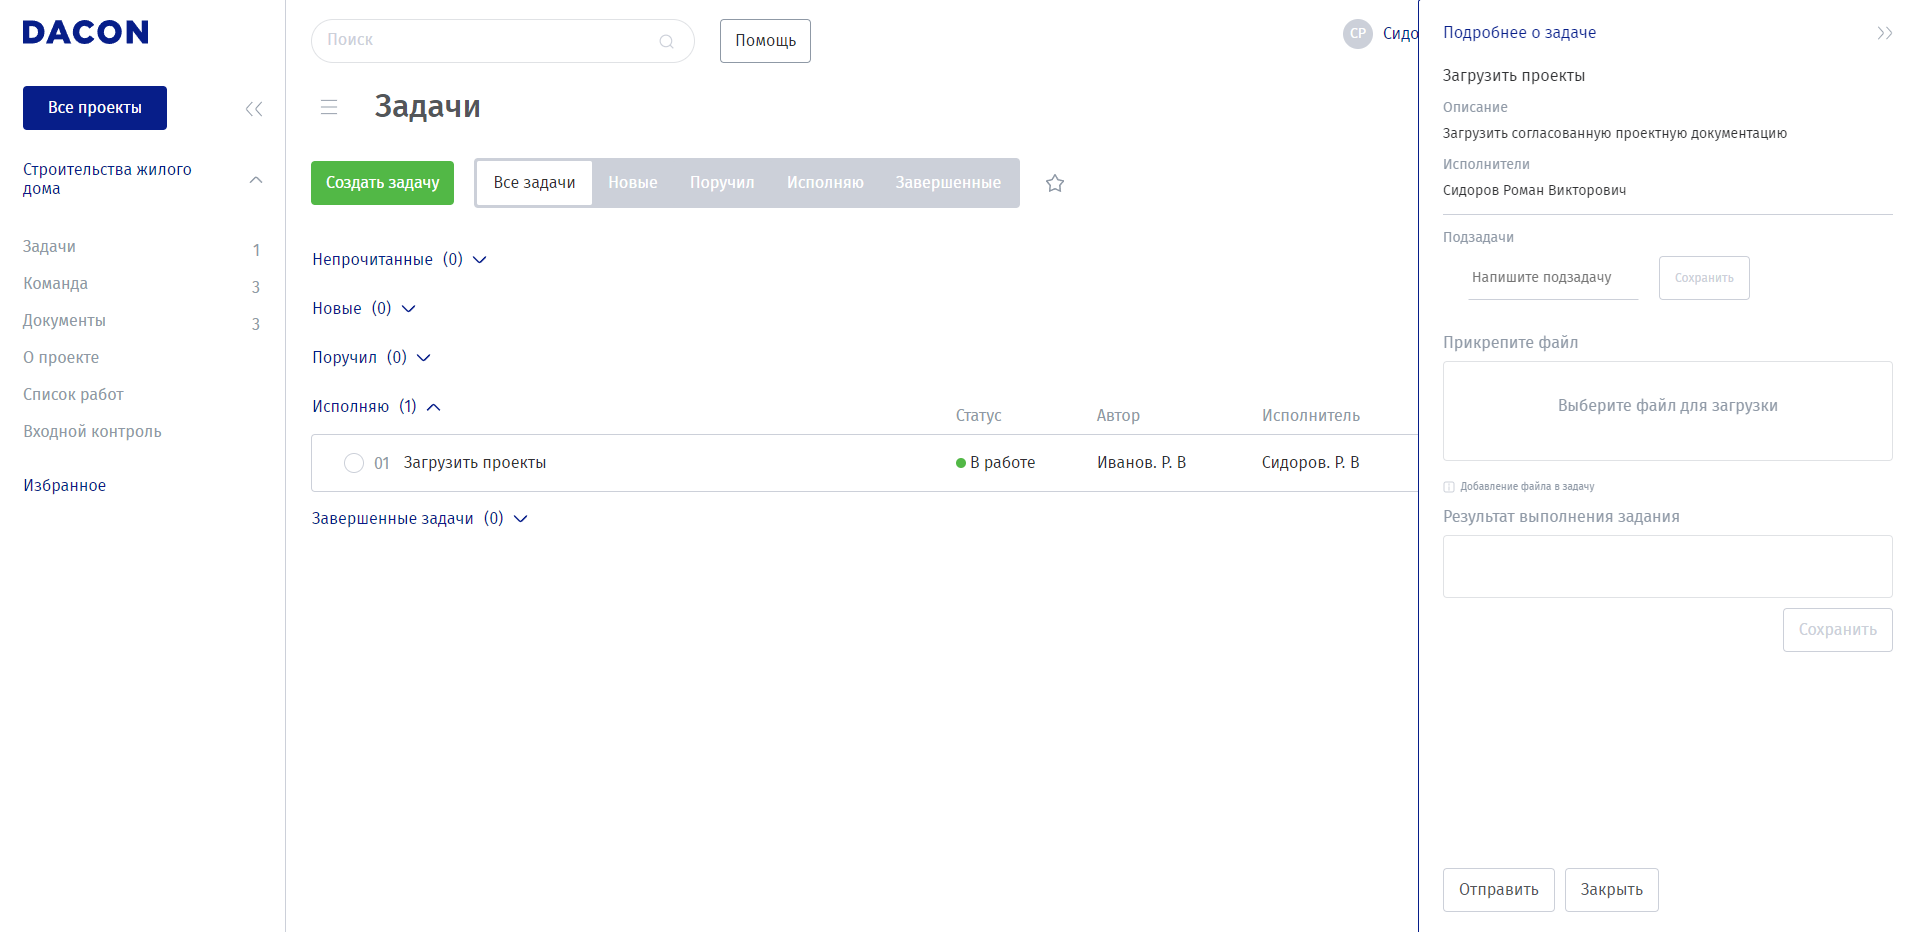Click the green status dot В работе

pos(961,463)
